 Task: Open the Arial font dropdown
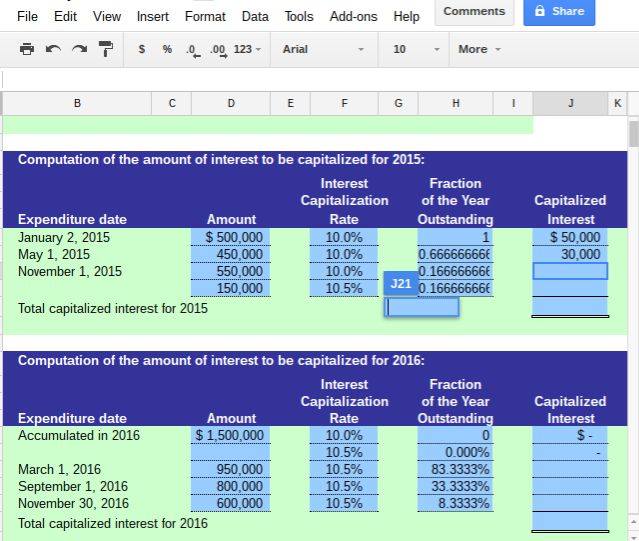pyautogui.click(x=323, y=49)
